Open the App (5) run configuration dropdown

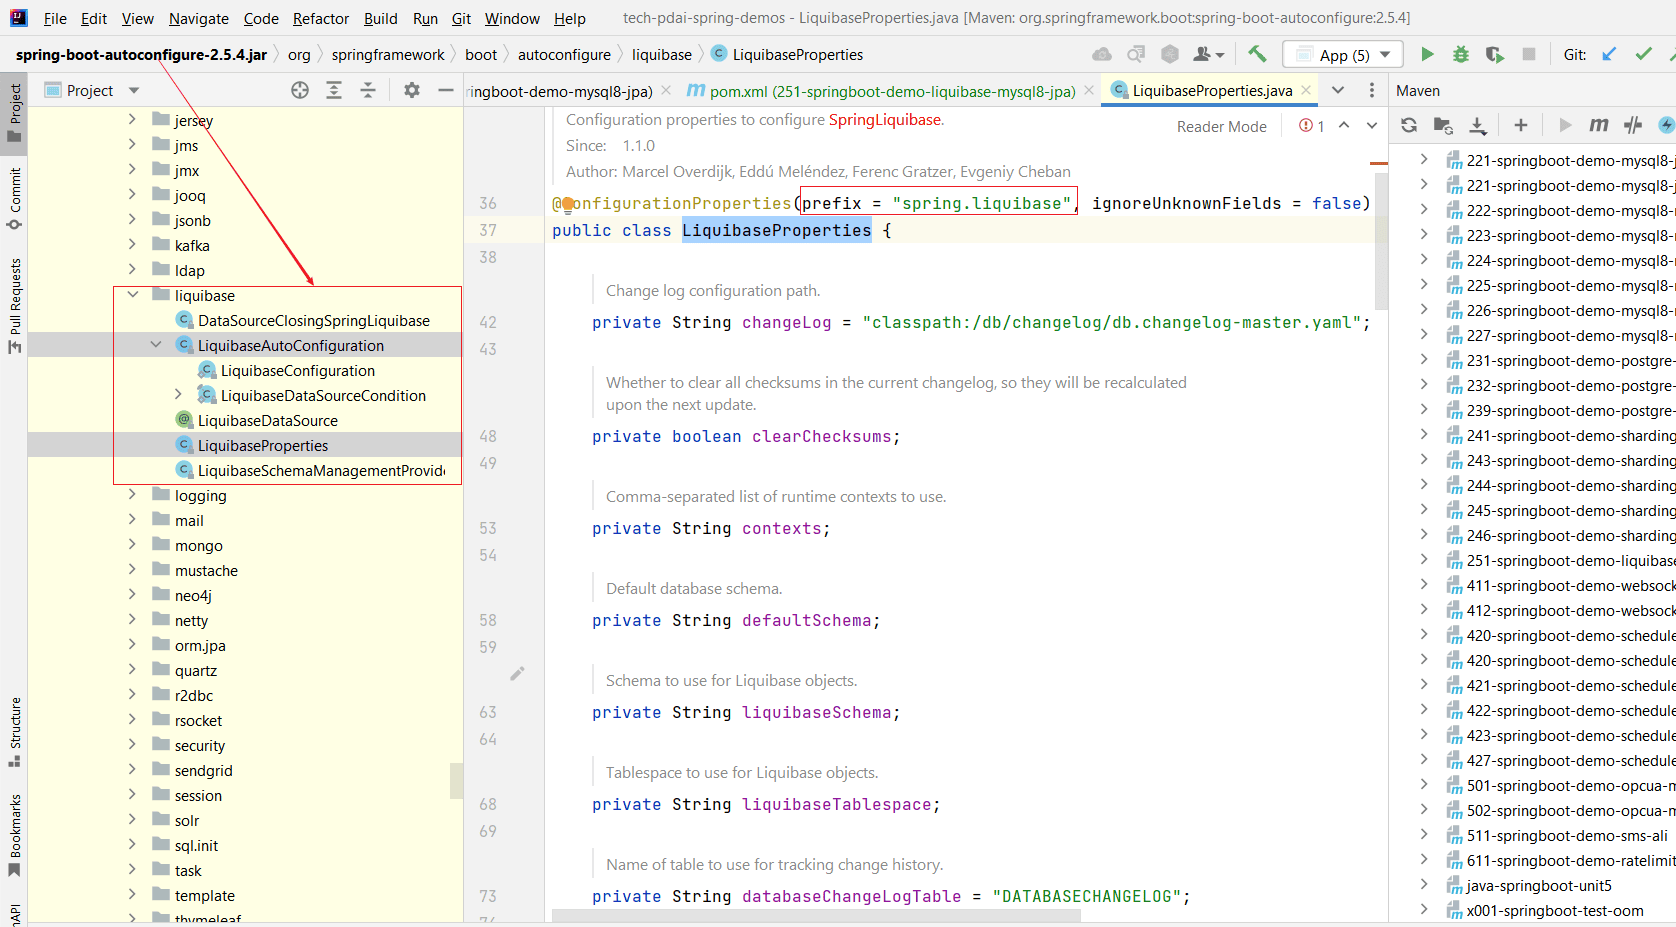[x=1385, y=54]
